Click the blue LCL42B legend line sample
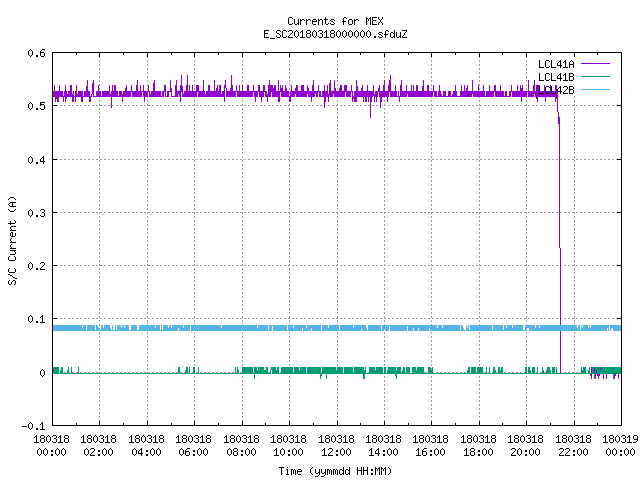 [595, 89]
